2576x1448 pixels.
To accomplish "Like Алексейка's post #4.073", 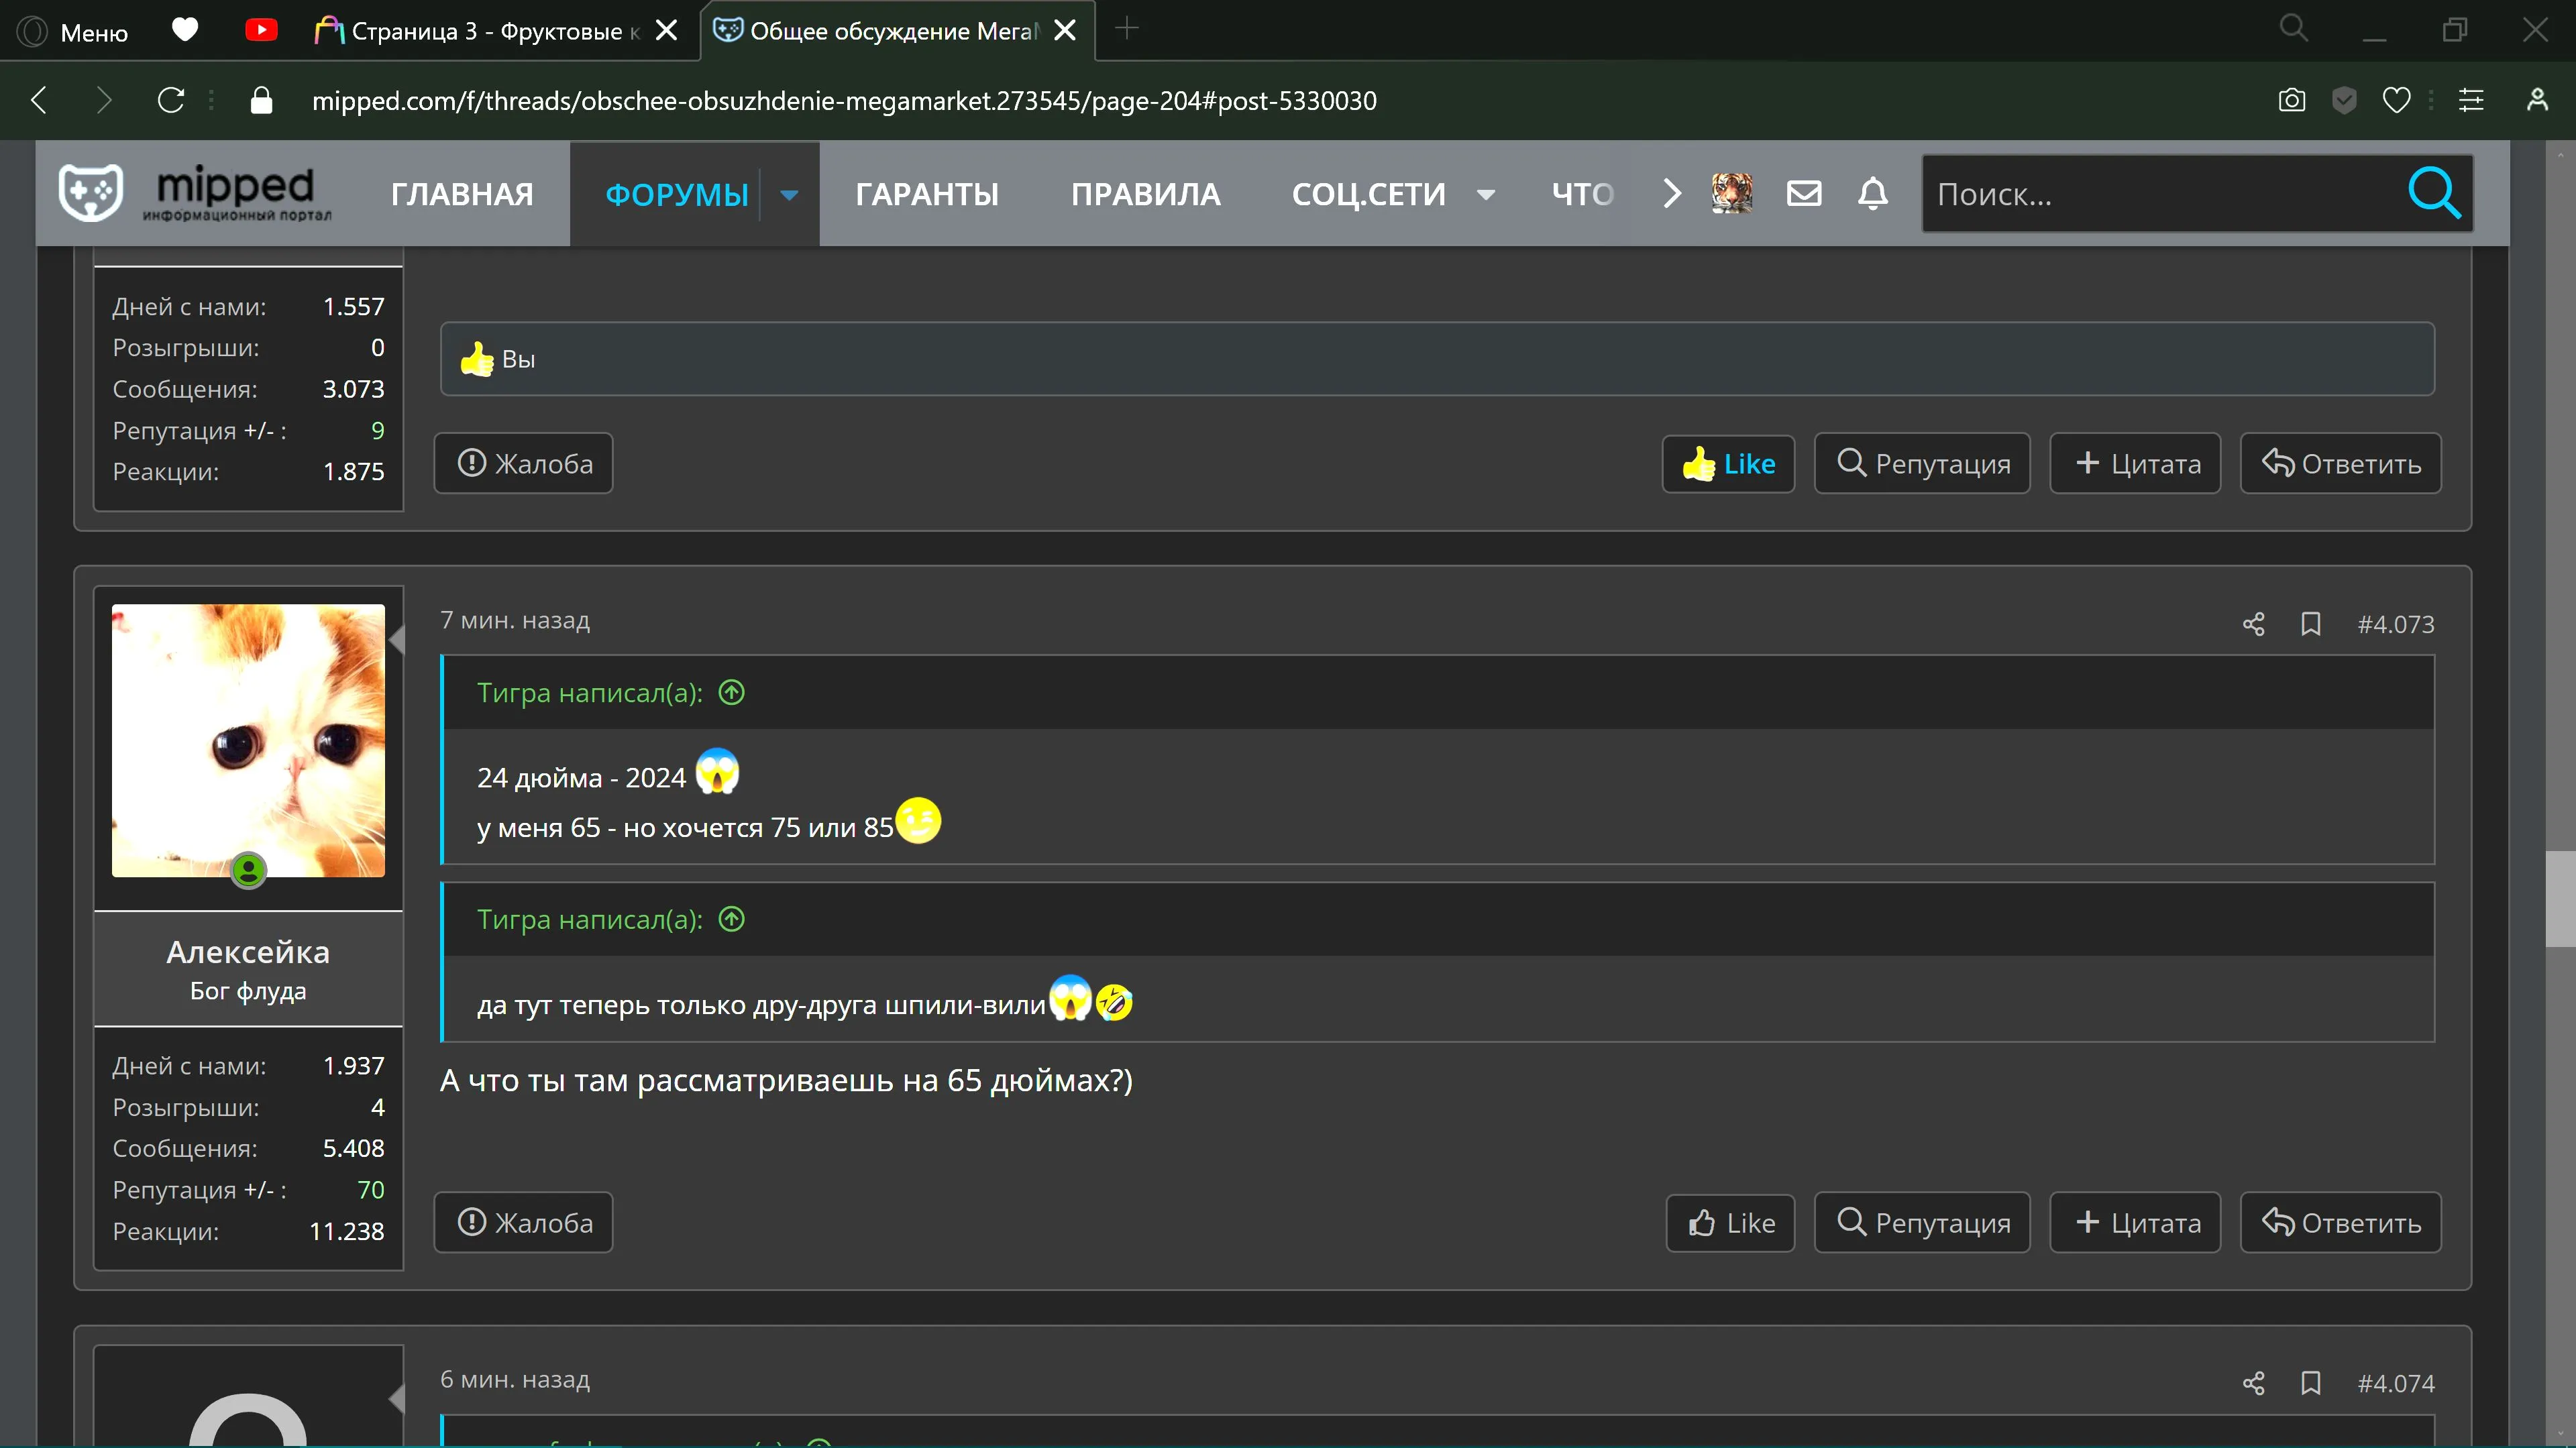I will [x=1730, y=1223].
